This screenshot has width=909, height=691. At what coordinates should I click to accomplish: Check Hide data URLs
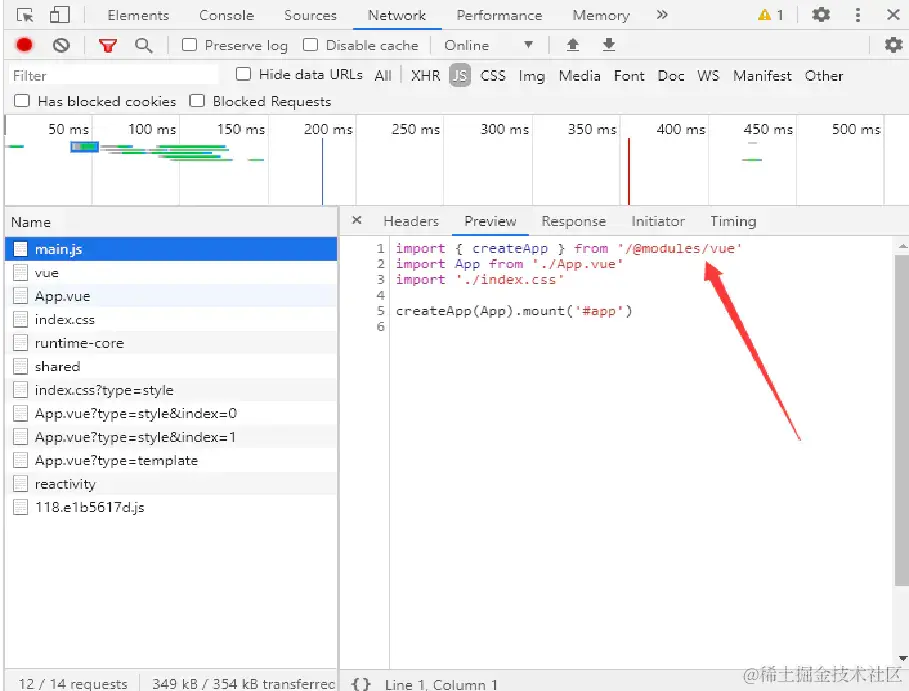[243, 74]
